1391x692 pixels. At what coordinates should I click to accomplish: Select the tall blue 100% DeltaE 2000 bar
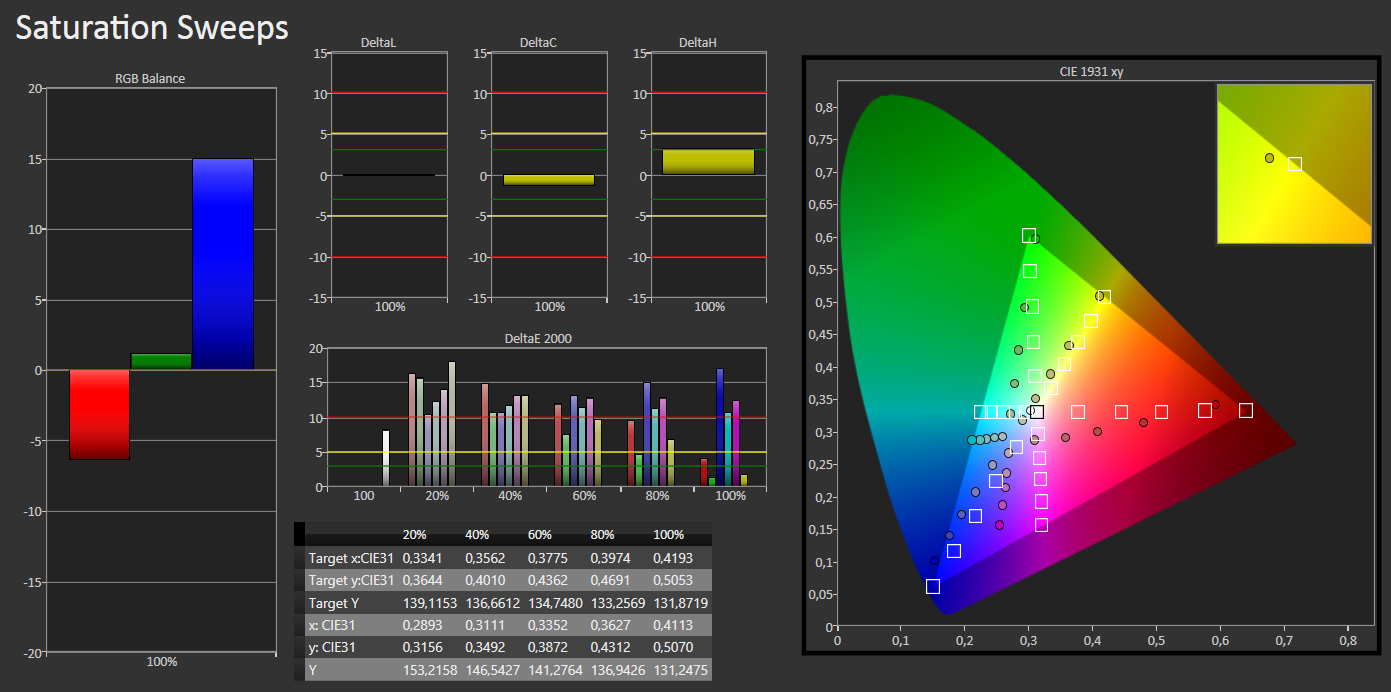click(720, 428)
